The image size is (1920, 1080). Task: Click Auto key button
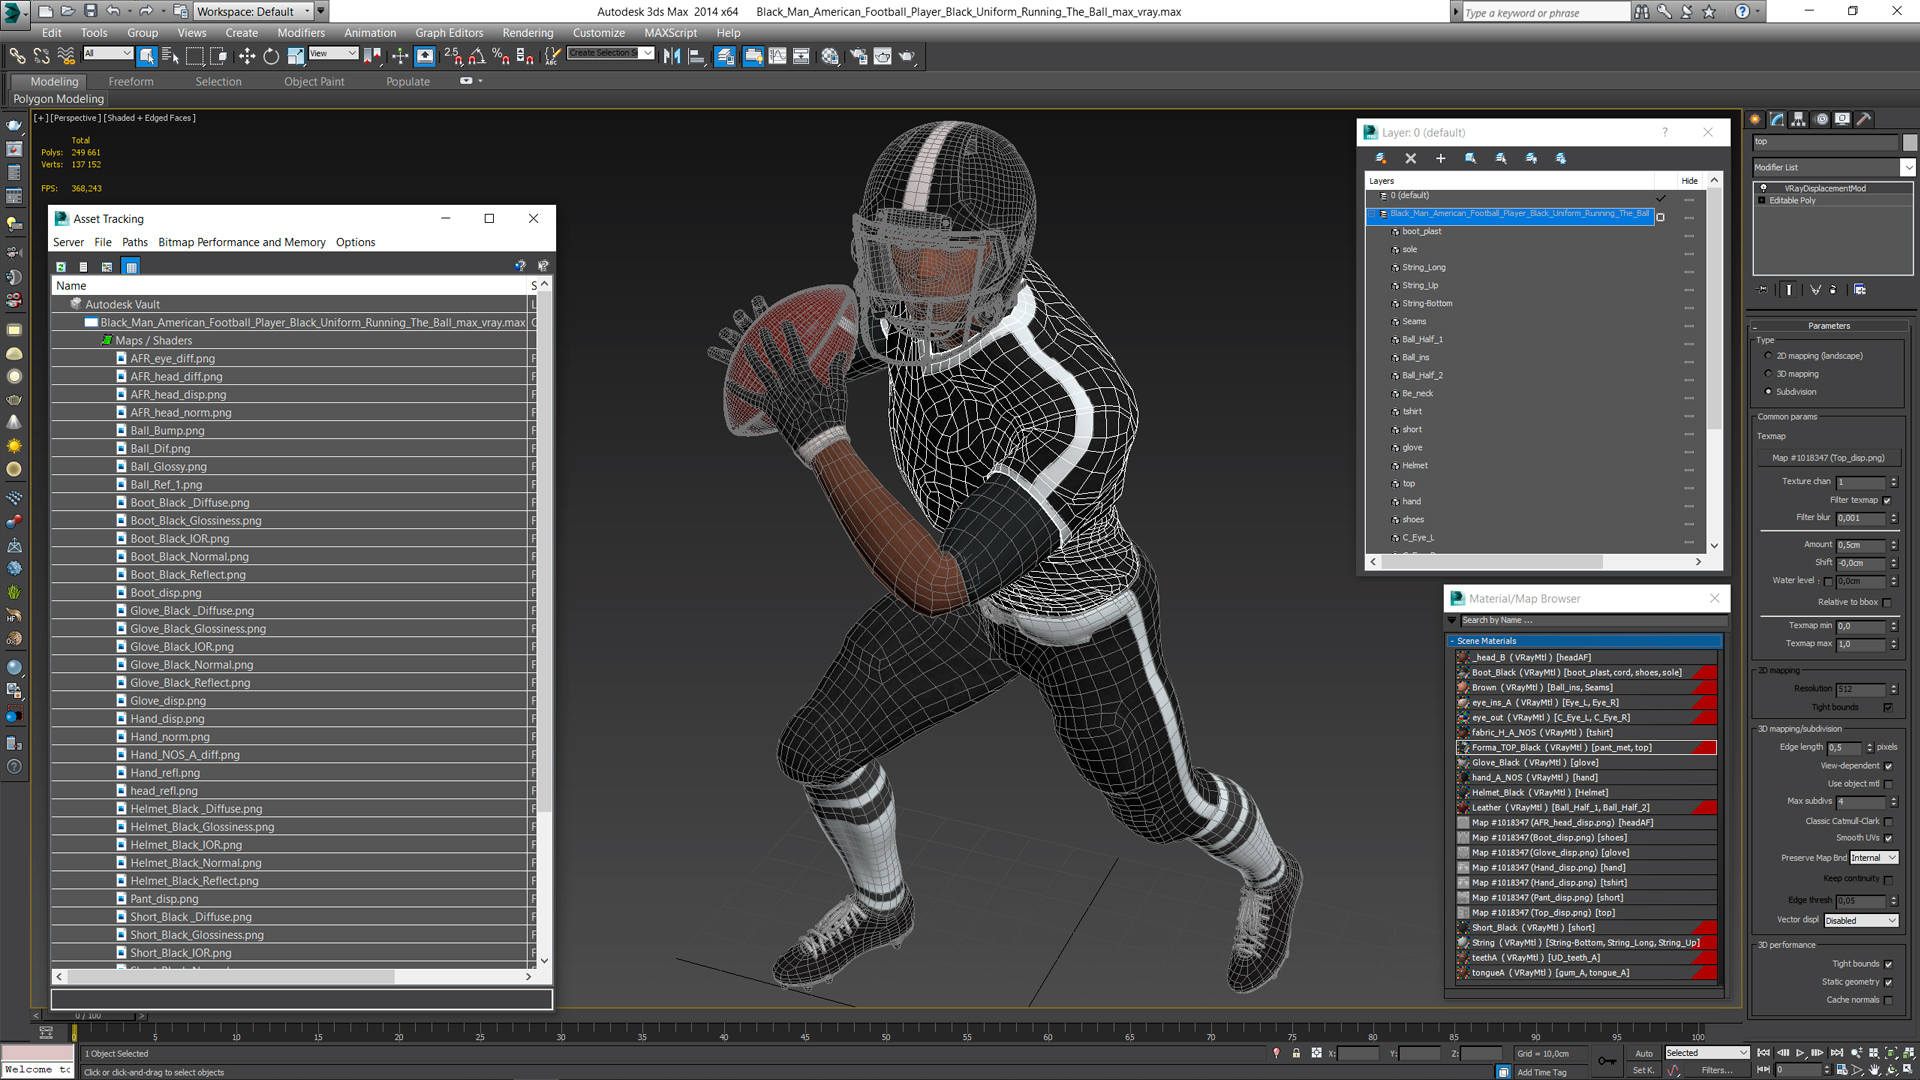[x=1644, y=1053]
